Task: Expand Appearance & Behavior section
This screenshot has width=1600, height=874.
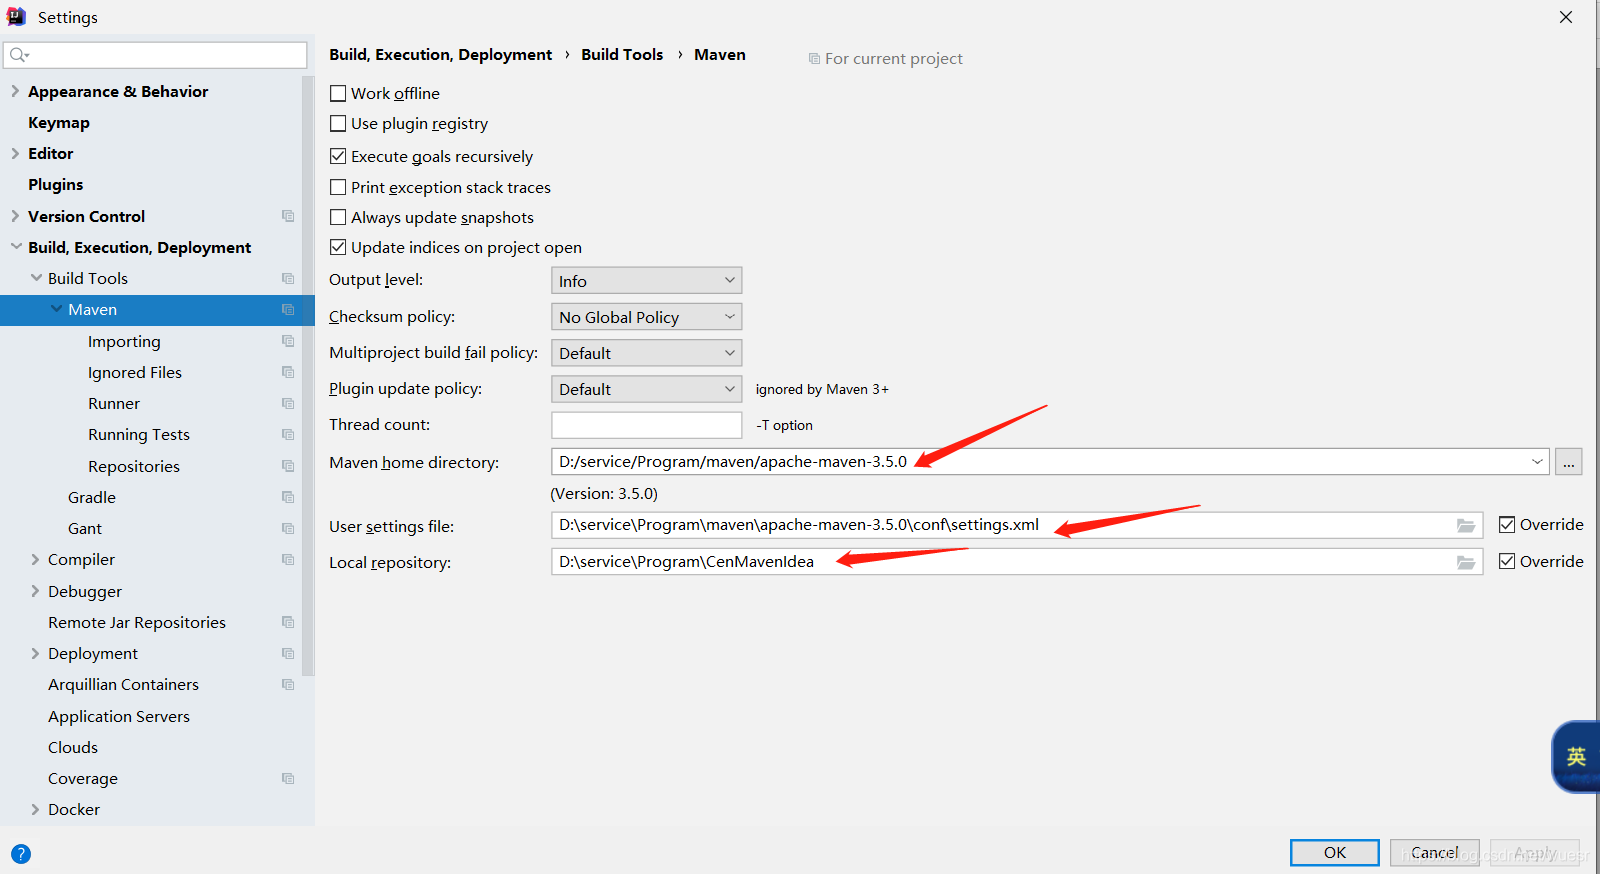Action: tap(15, 91)
